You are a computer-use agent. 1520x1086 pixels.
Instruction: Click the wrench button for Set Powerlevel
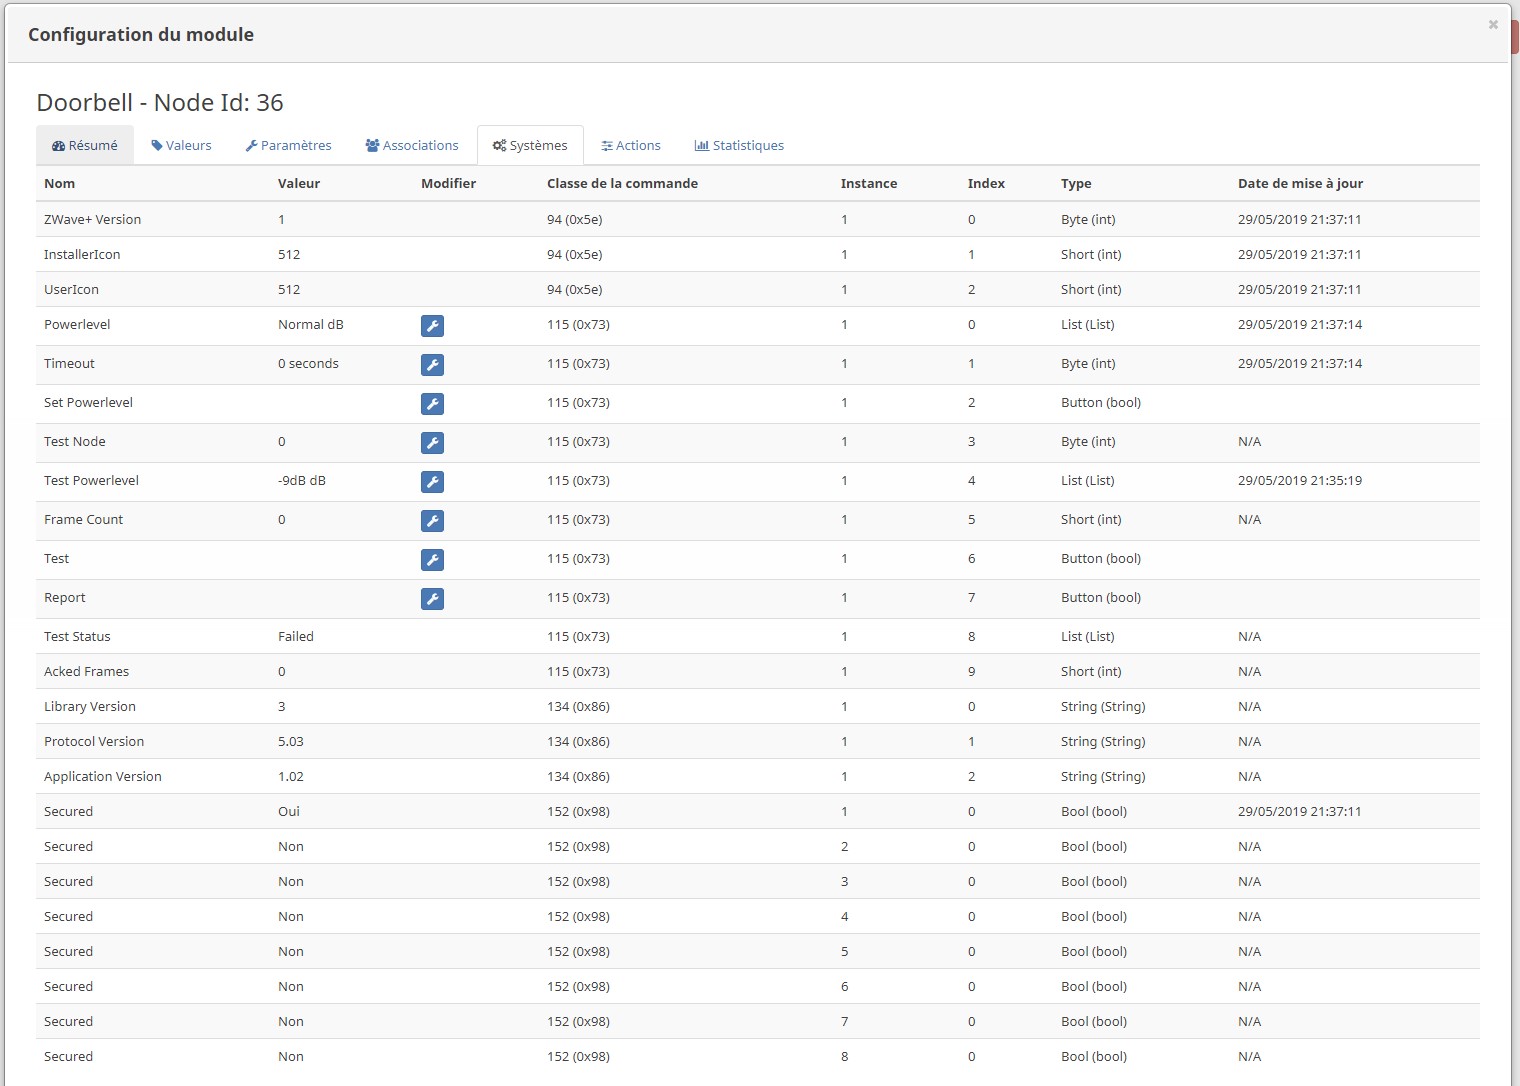[432, 404]
